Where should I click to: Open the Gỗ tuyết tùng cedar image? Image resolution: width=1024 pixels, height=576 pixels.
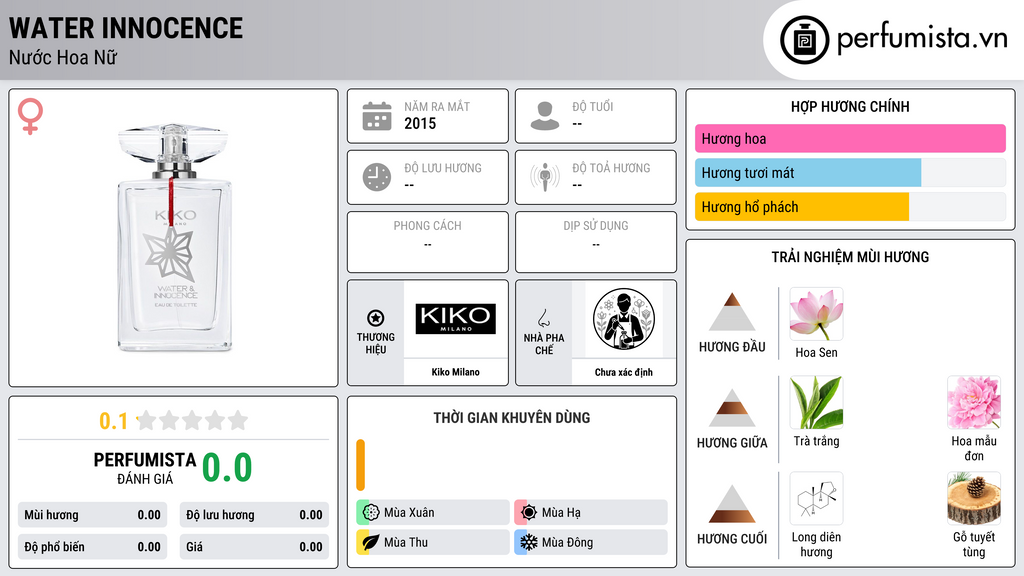[974, 498]
